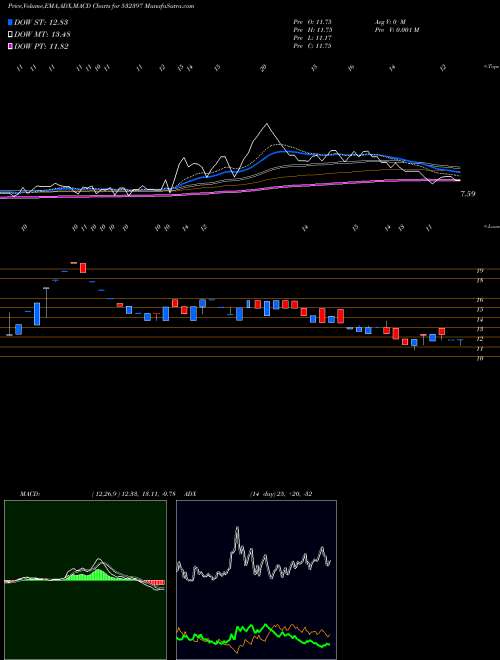The image size is (500, 660).
Task: Select the 'DOW MT: 13.48' legend label
Action: tap(42, 35)
